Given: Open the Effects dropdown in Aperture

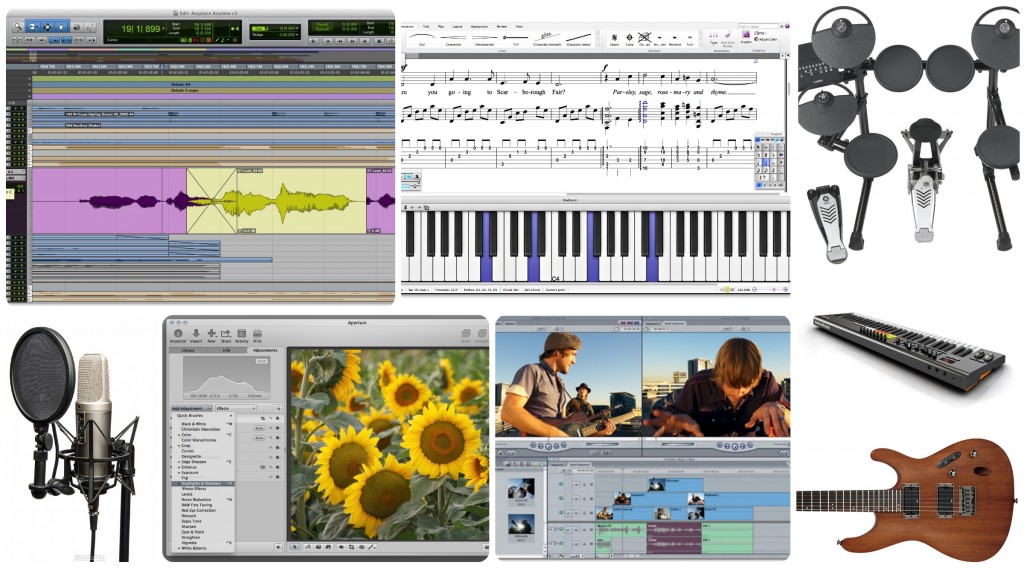Looking at the screenshot, I should coord(236,408).
